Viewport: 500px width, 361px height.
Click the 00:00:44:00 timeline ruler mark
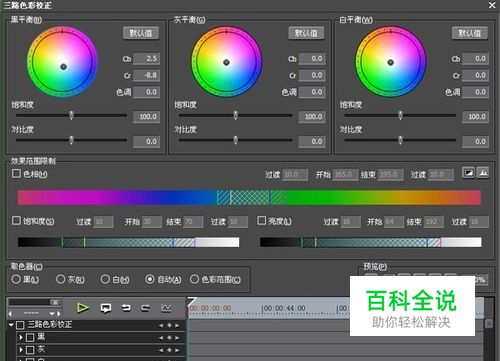pyautogui.click(x=284, y=309)
